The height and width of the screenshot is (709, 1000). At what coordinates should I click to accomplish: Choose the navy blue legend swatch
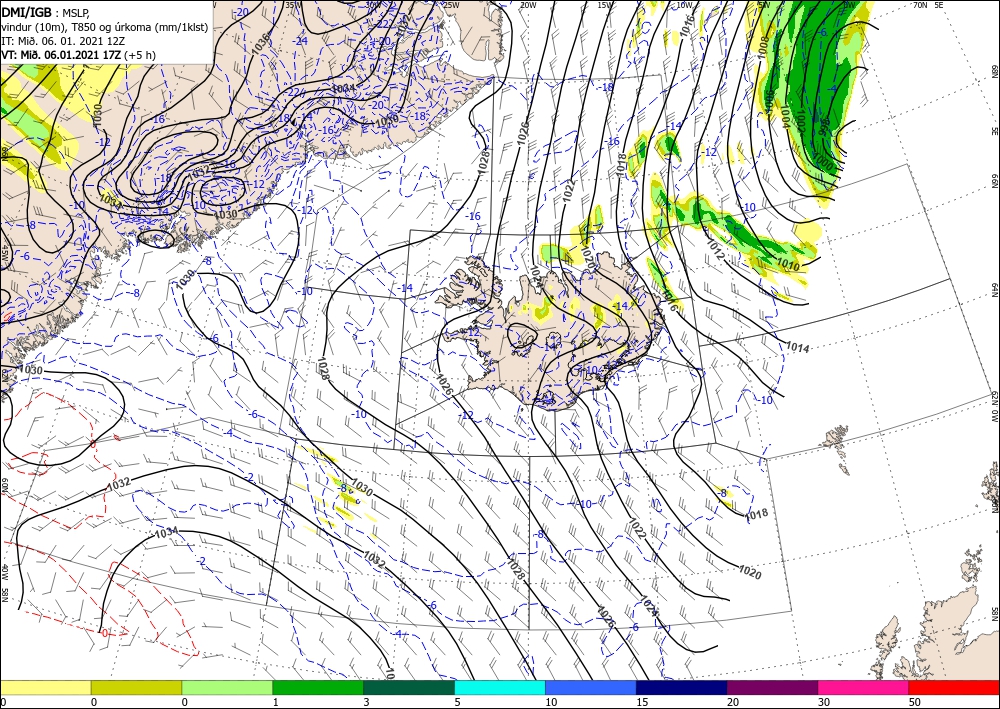click(682, 687)
